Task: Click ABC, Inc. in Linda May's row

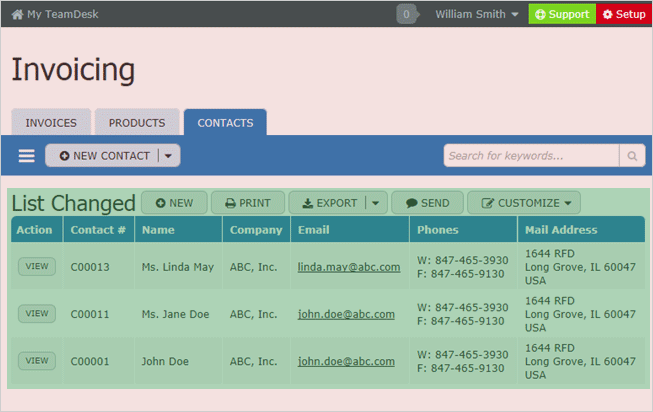Action: click(x=254, y=267)
